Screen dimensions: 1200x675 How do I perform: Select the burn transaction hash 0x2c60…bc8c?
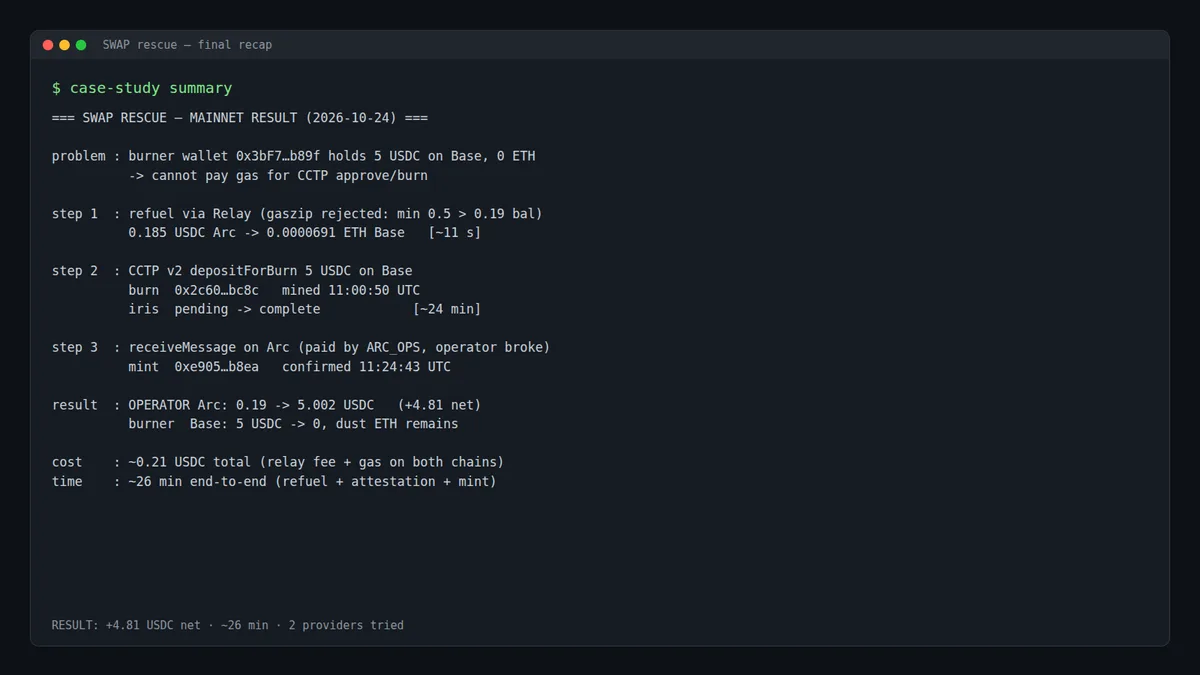pyautogui.click(x=217, y=290)
